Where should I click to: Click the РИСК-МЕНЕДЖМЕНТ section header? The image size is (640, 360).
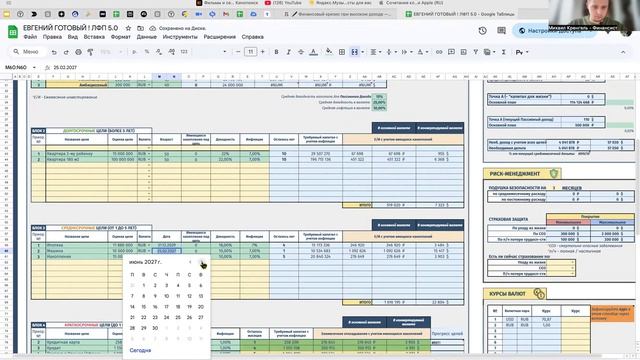522,174
